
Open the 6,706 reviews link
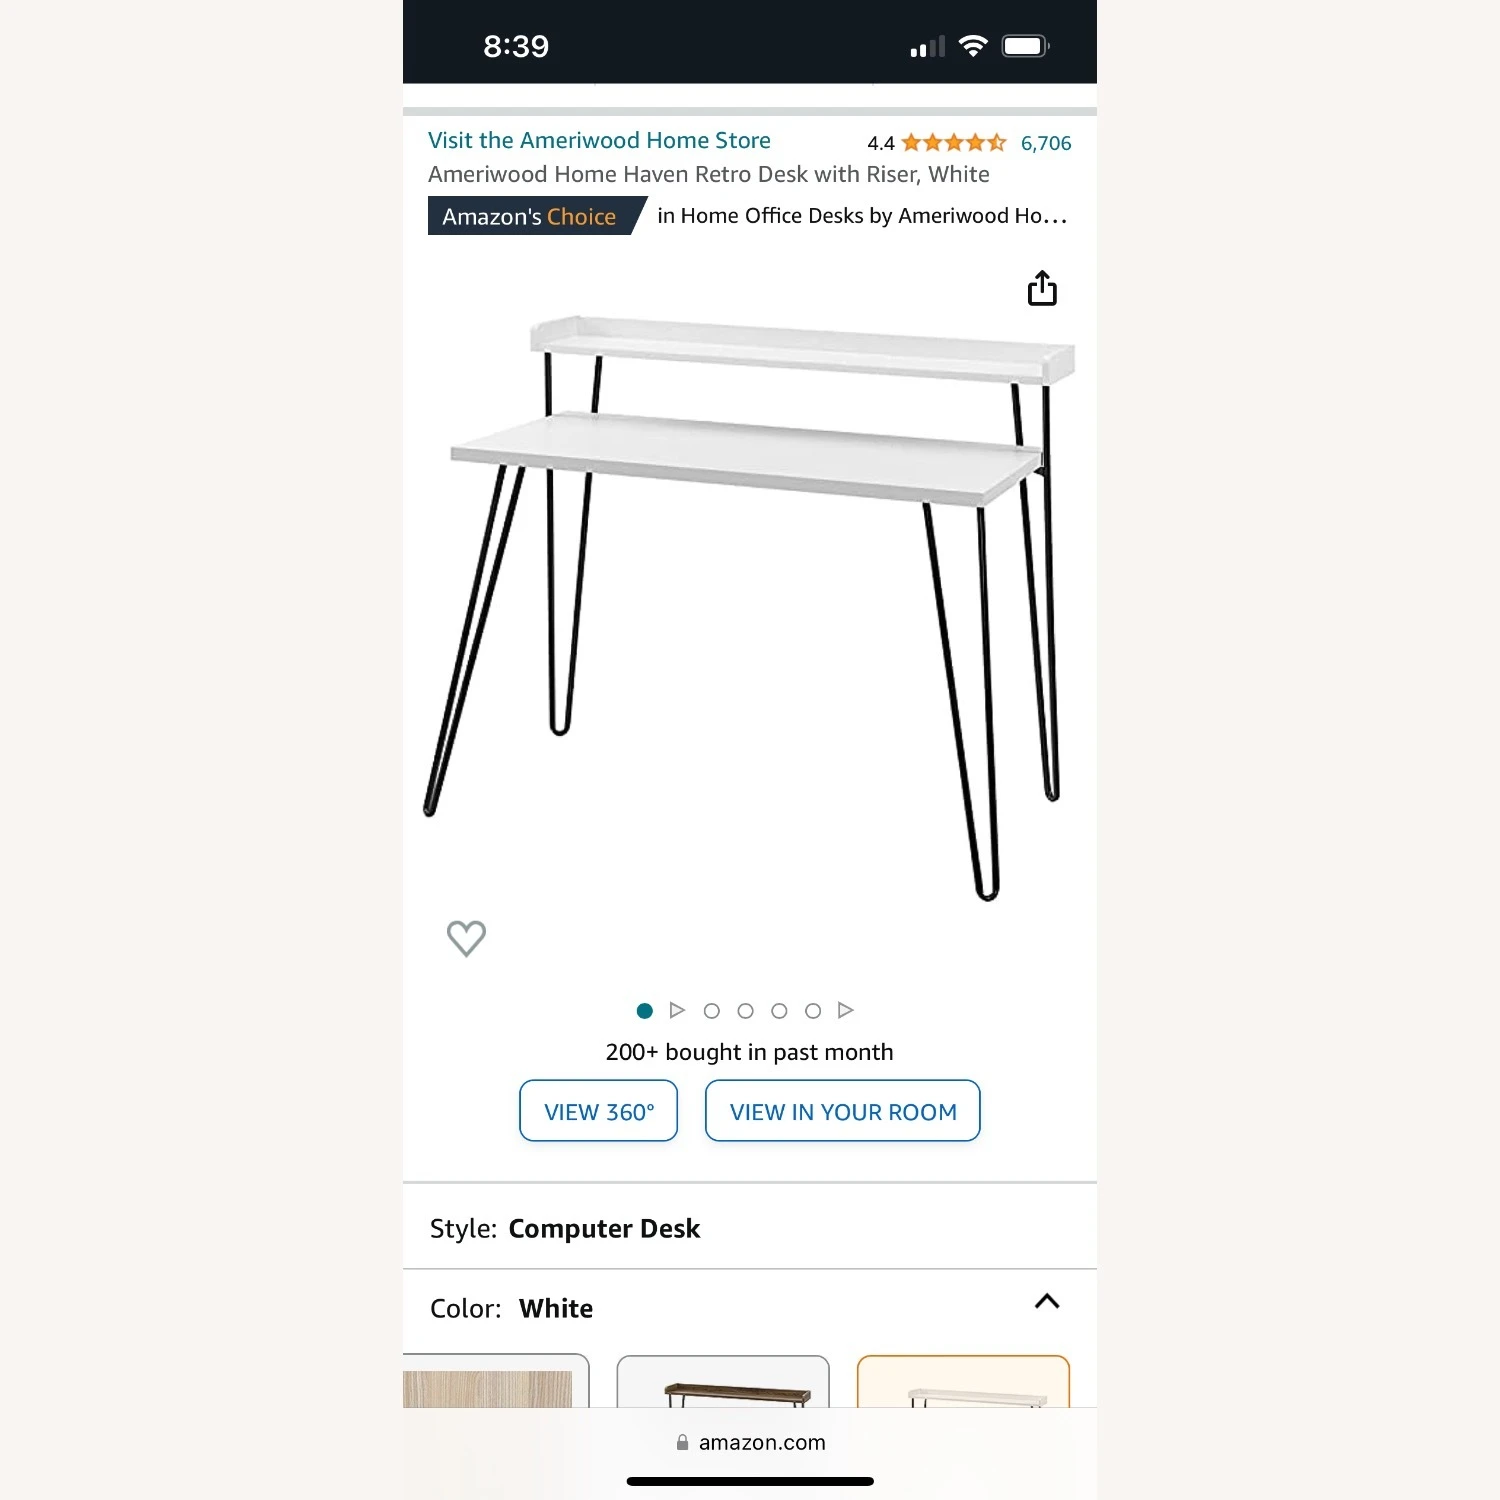tap(1046, 143)
